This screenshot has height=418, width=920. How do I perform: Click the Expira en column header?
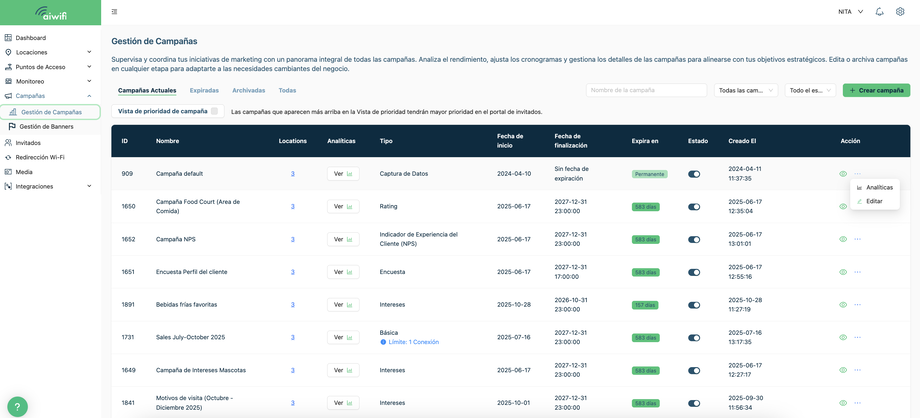645,141
